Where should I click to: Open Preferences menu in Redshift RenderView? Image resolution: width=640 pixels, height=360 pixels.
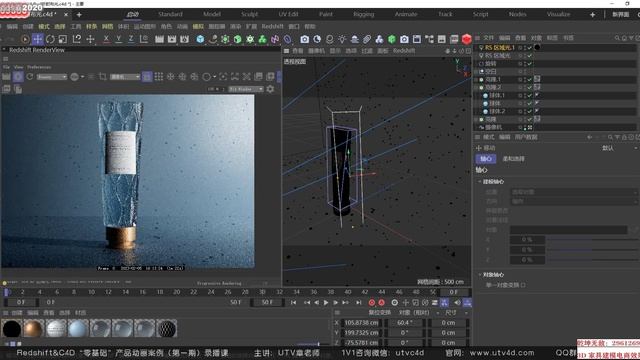(x=39, y=67)
